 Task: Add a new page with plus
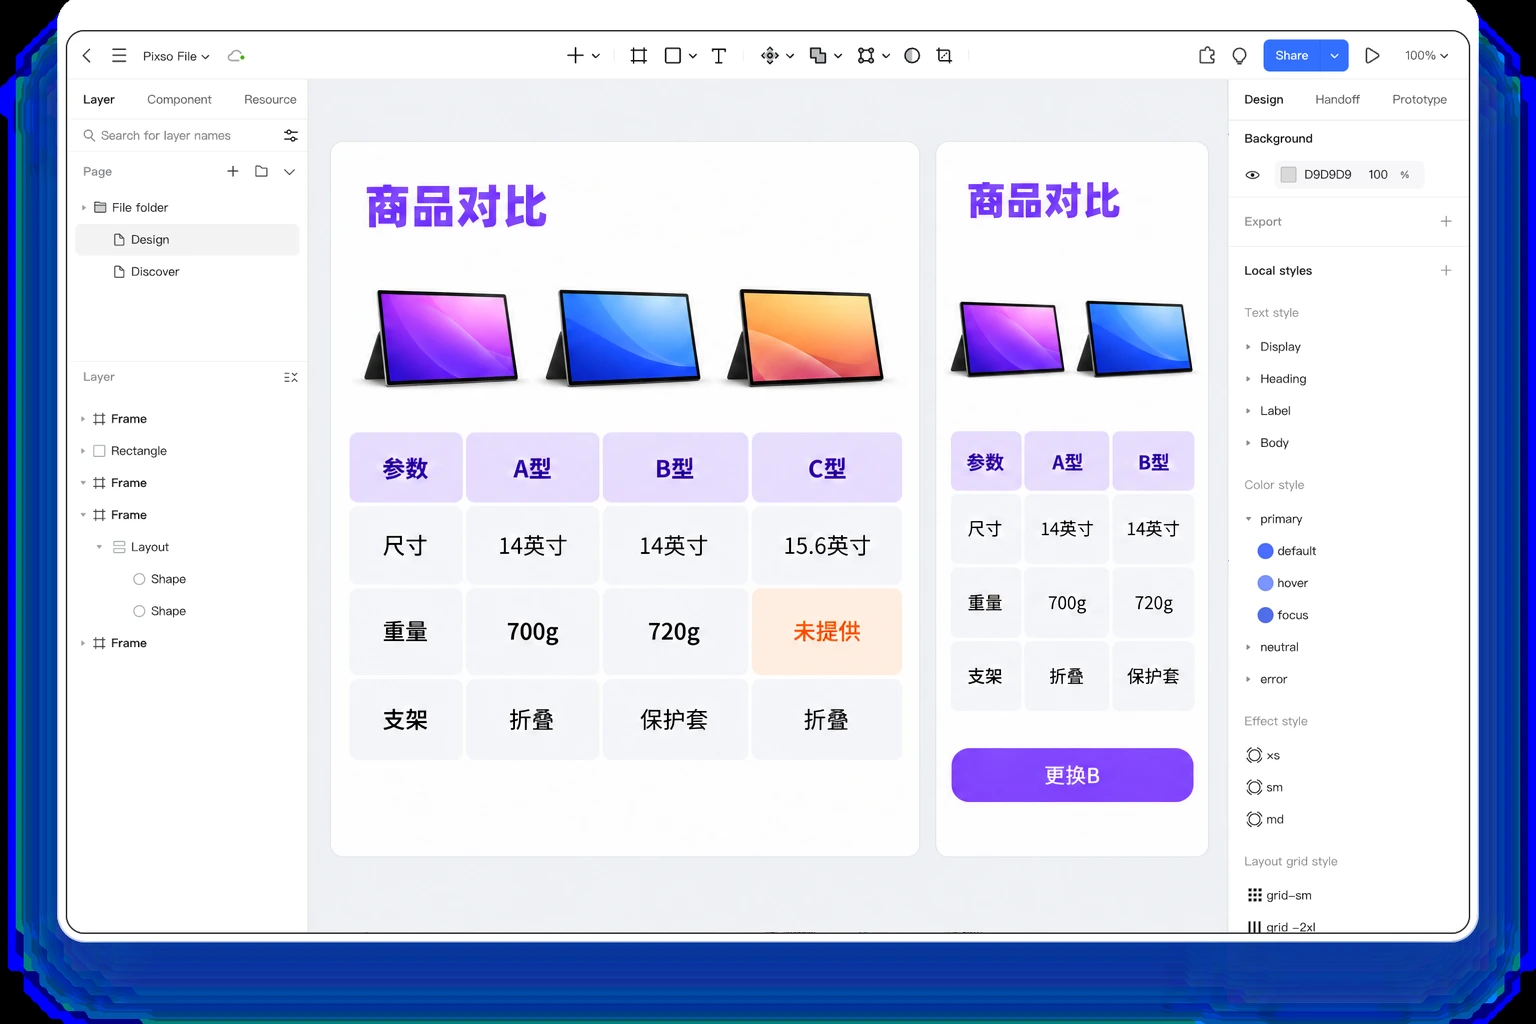[x=233, y=171]
